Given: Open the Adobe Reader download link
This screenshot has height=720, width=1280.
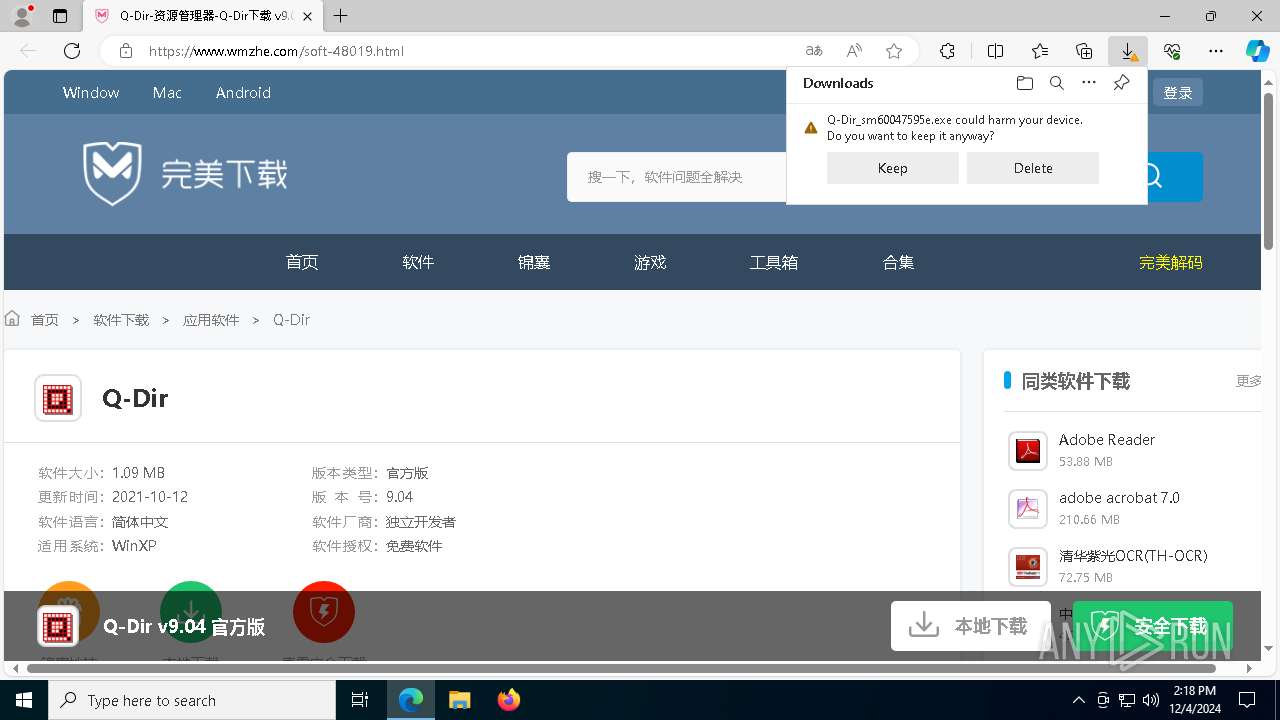Looking at the screenshot, I should click(1107, 439).
